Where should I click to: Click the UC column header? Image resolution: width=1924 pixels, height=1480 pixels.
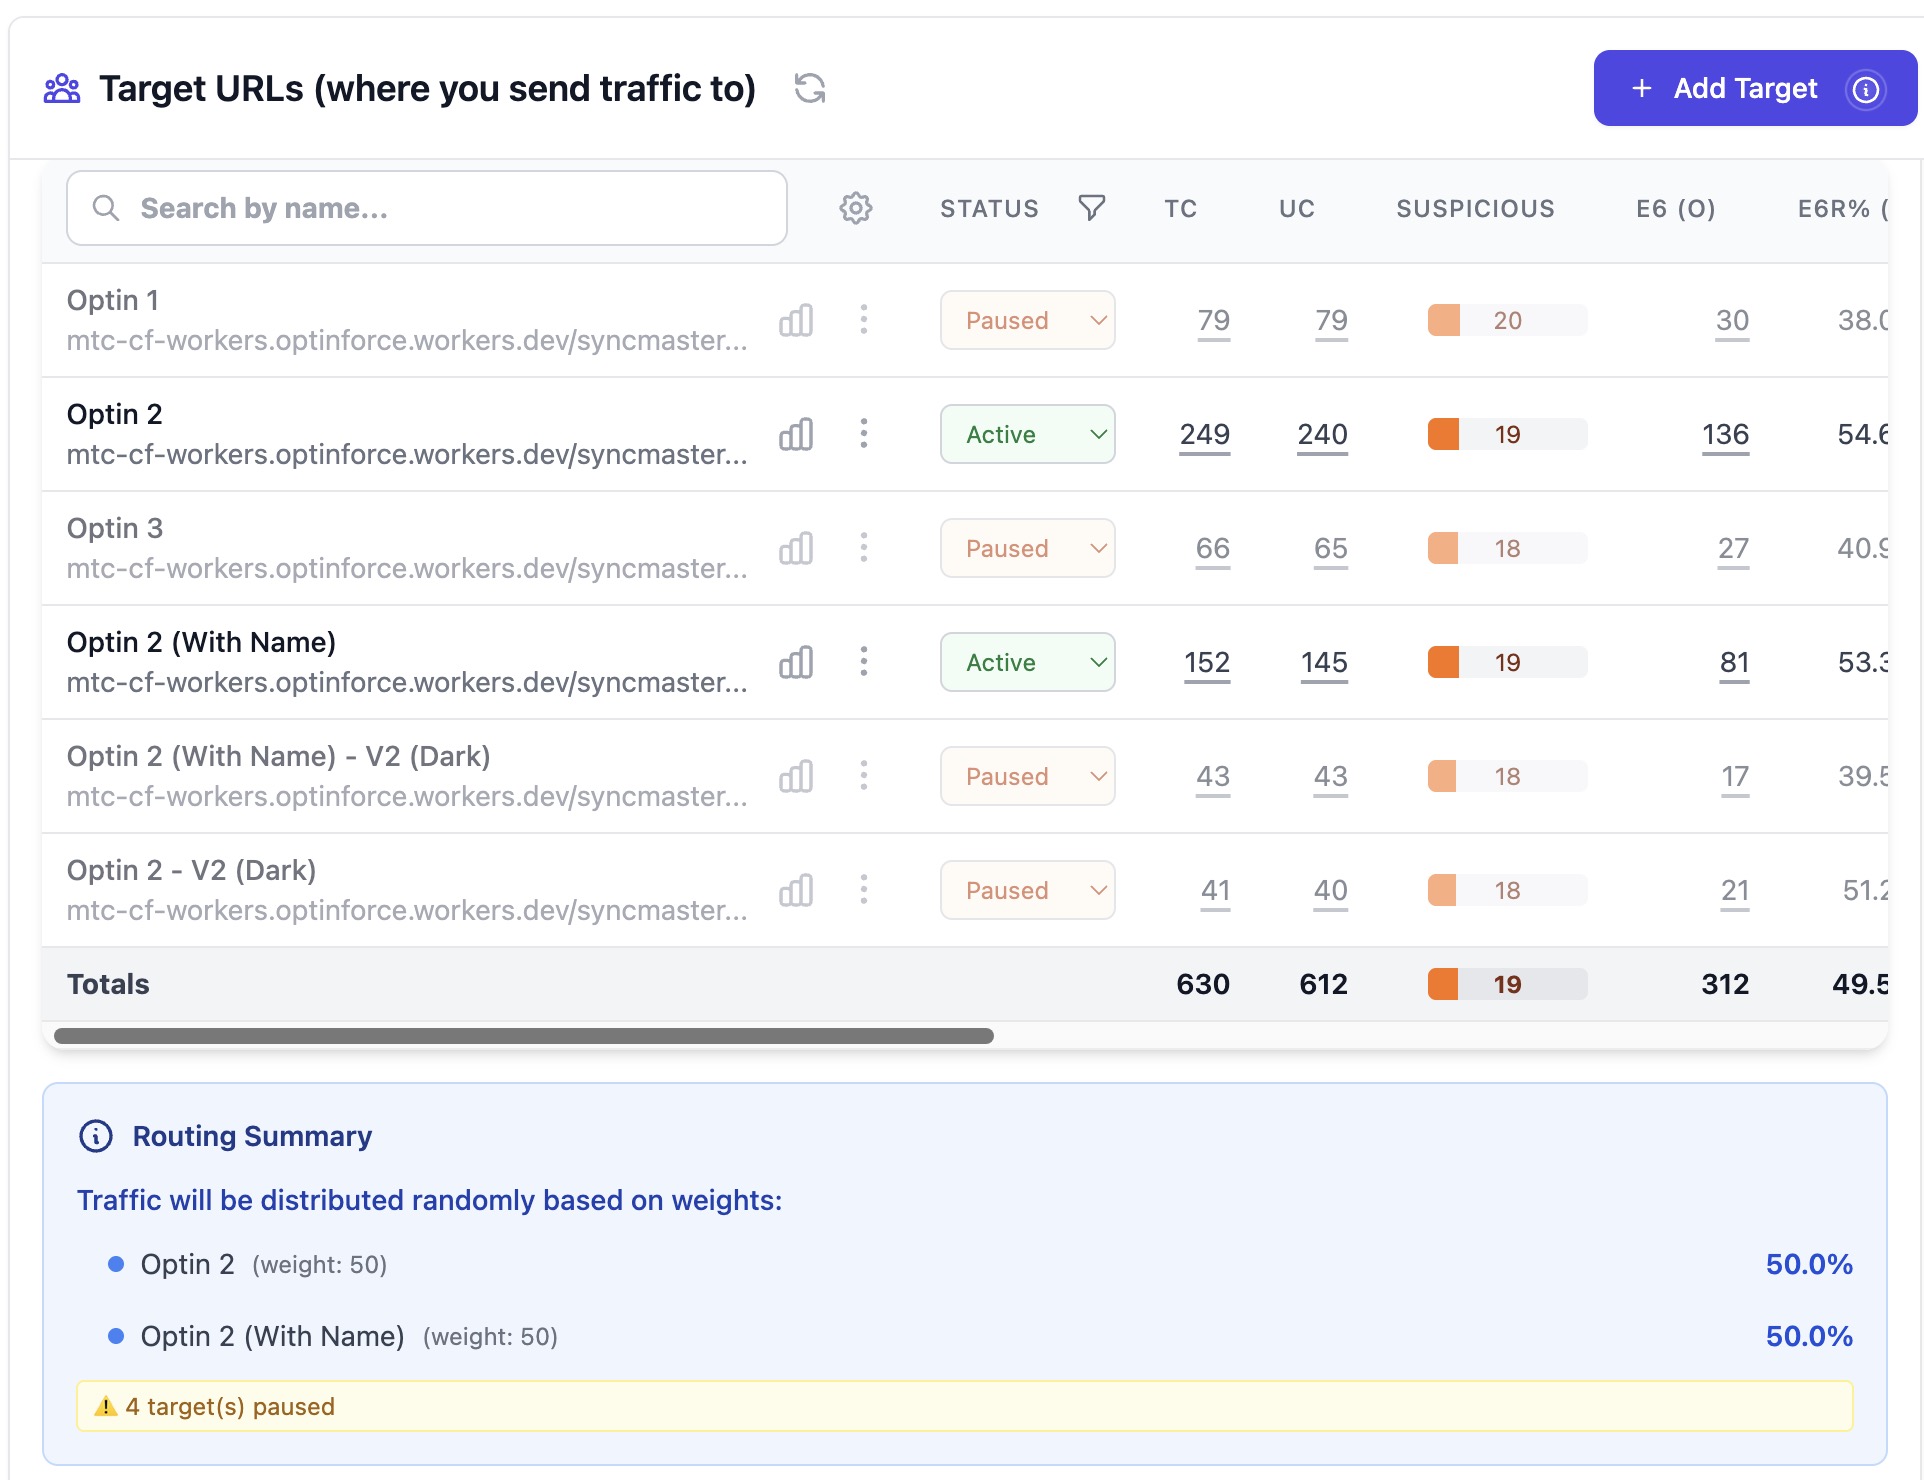(1297, 208)
